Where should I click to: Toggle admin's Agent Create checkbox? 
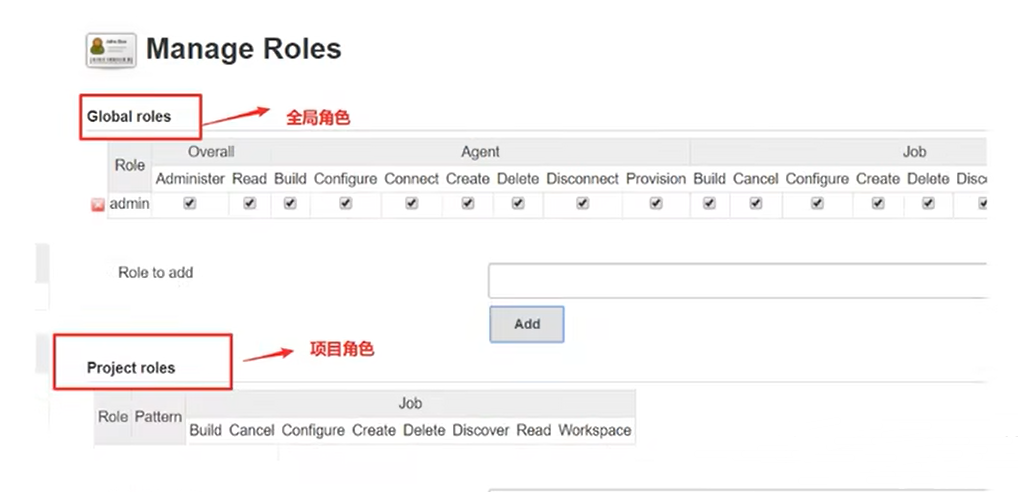pyautogui.click(x=467, y=203)
